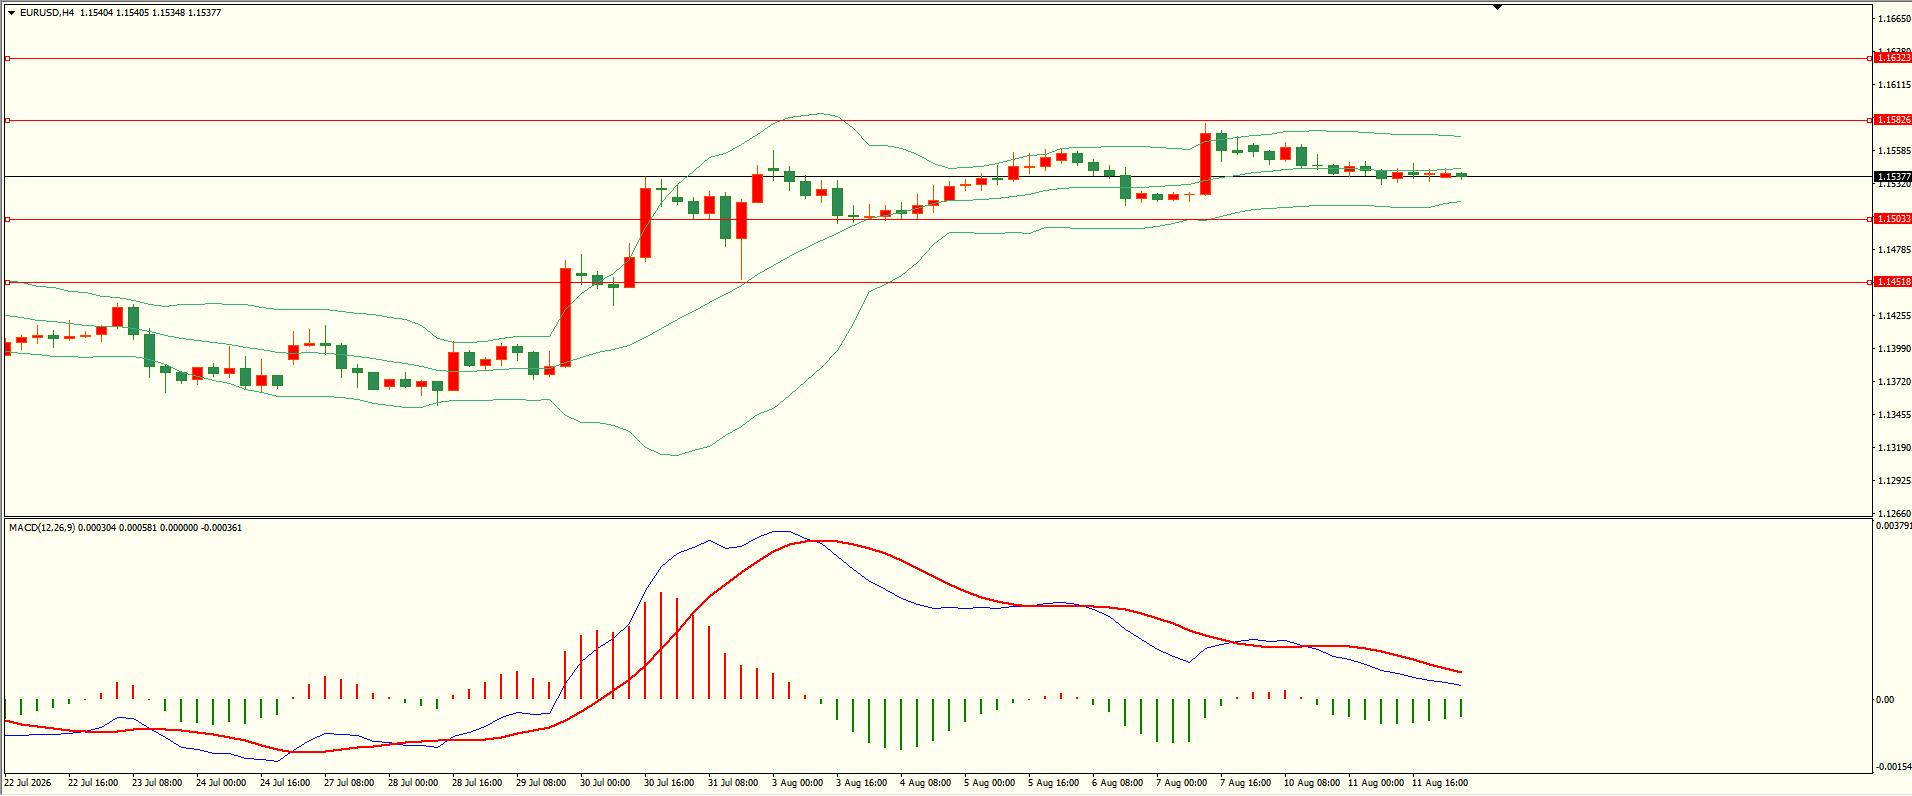
Task: Click the 28 Jul 16:00 time label
Action: [x=477, y=783]
